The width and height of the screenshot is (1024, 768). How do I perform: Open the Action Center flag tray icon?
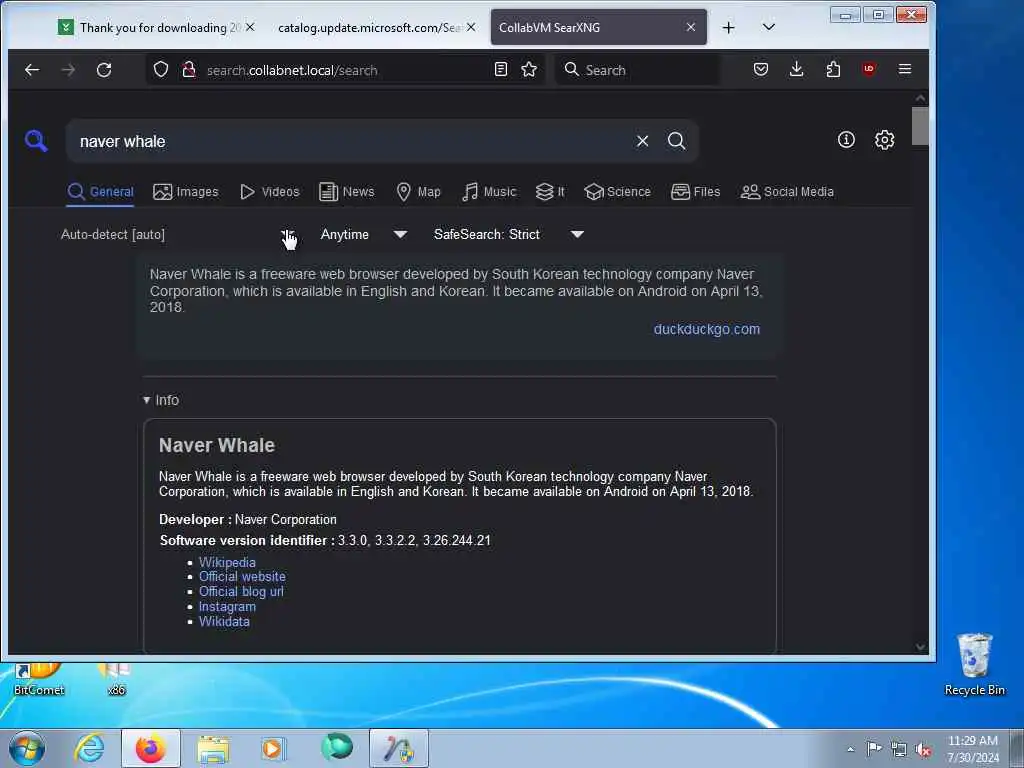pyautogui.click(x=874, y=749)
